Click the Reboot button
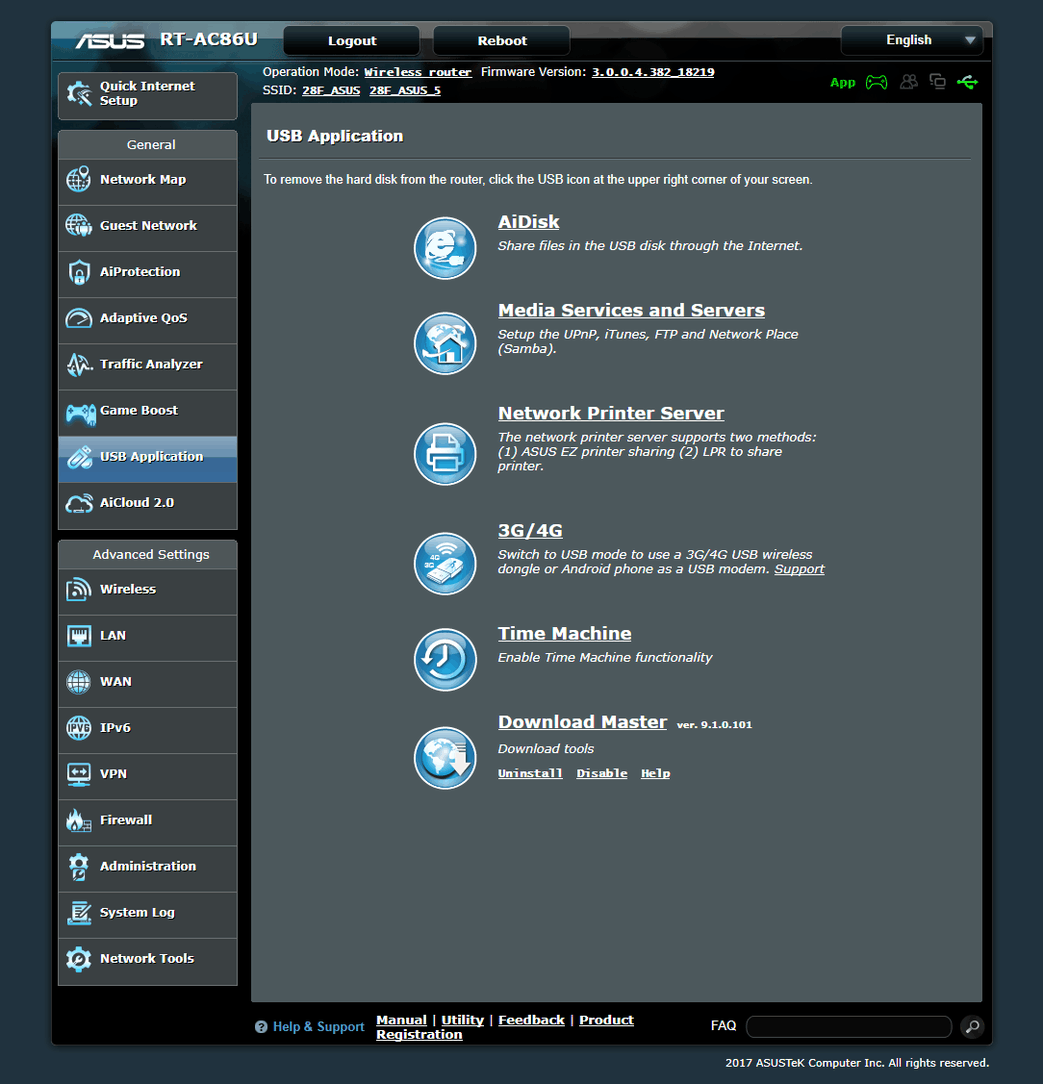Image resolution: width=1043 pixels, height=1084 pixels. 502,41
